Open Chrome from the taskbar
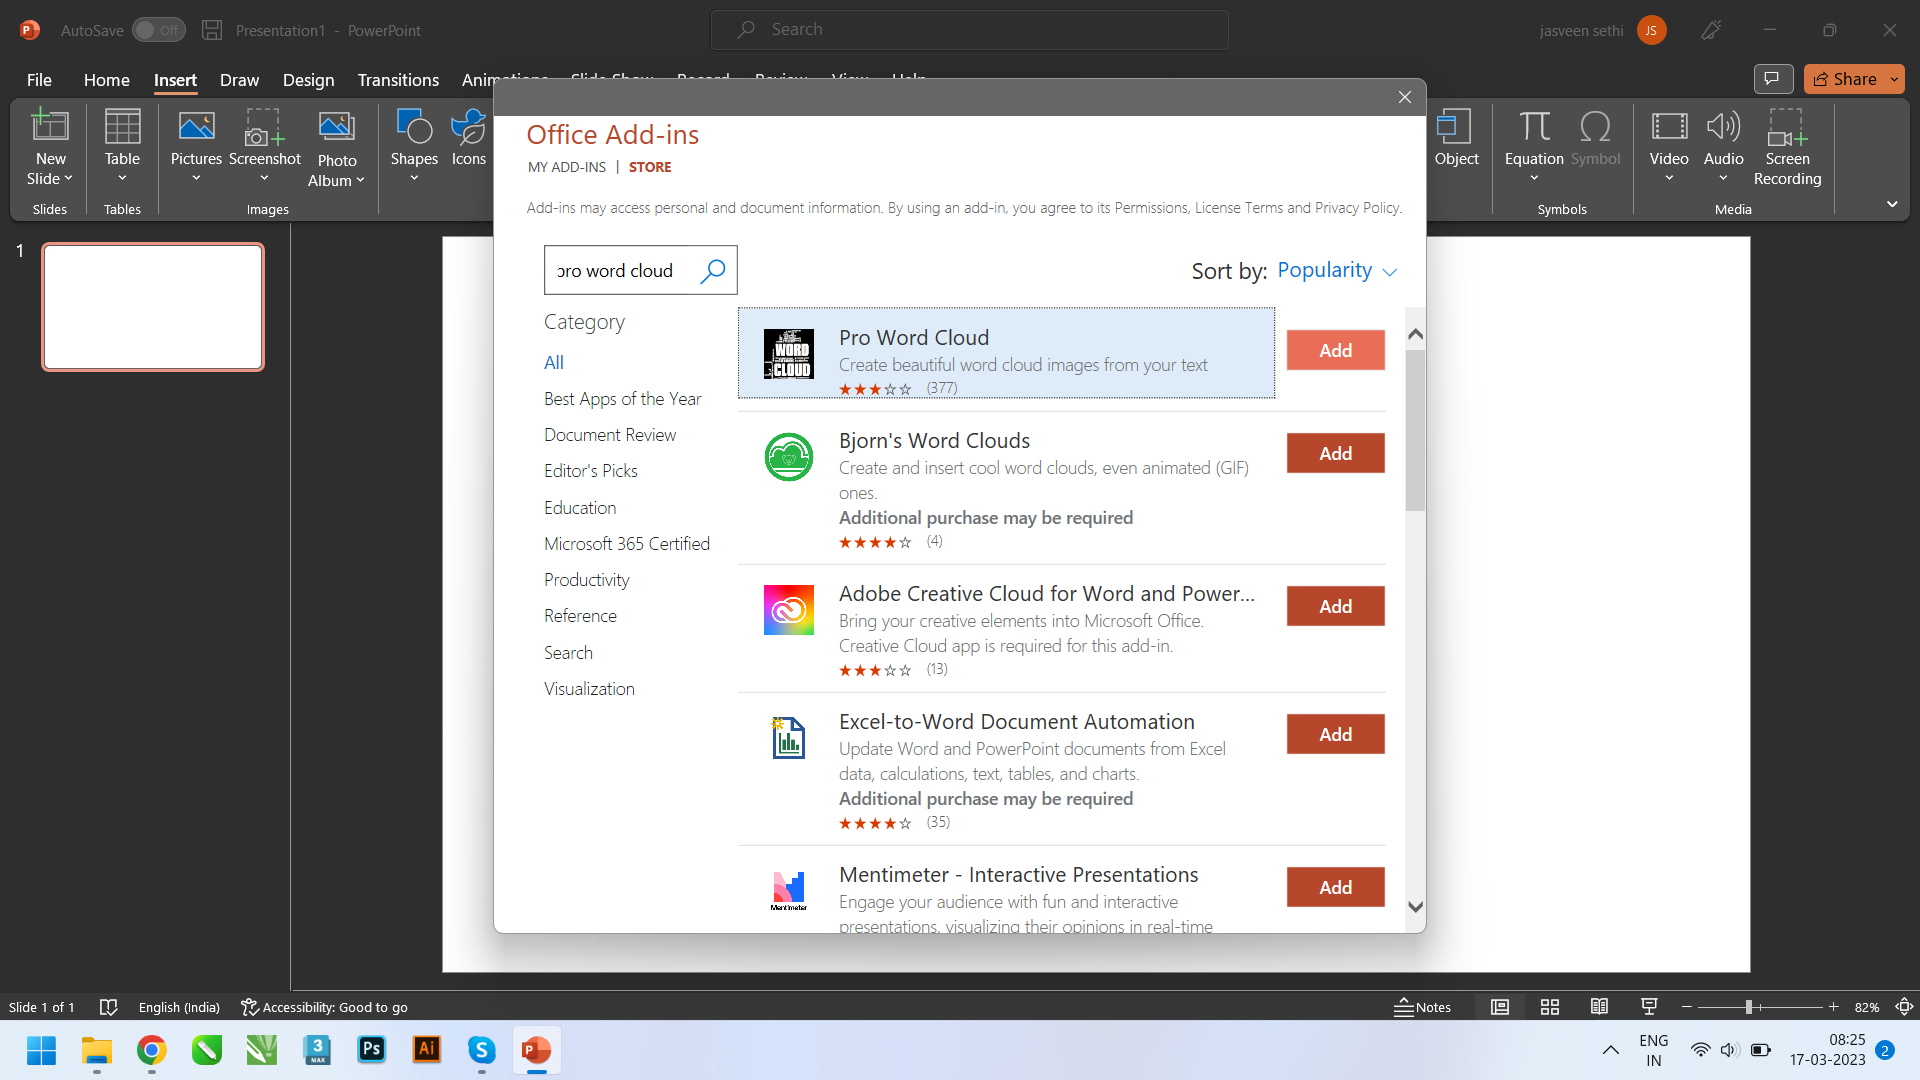This screenshot has height=1080, width=1920. pos(151,1050)
